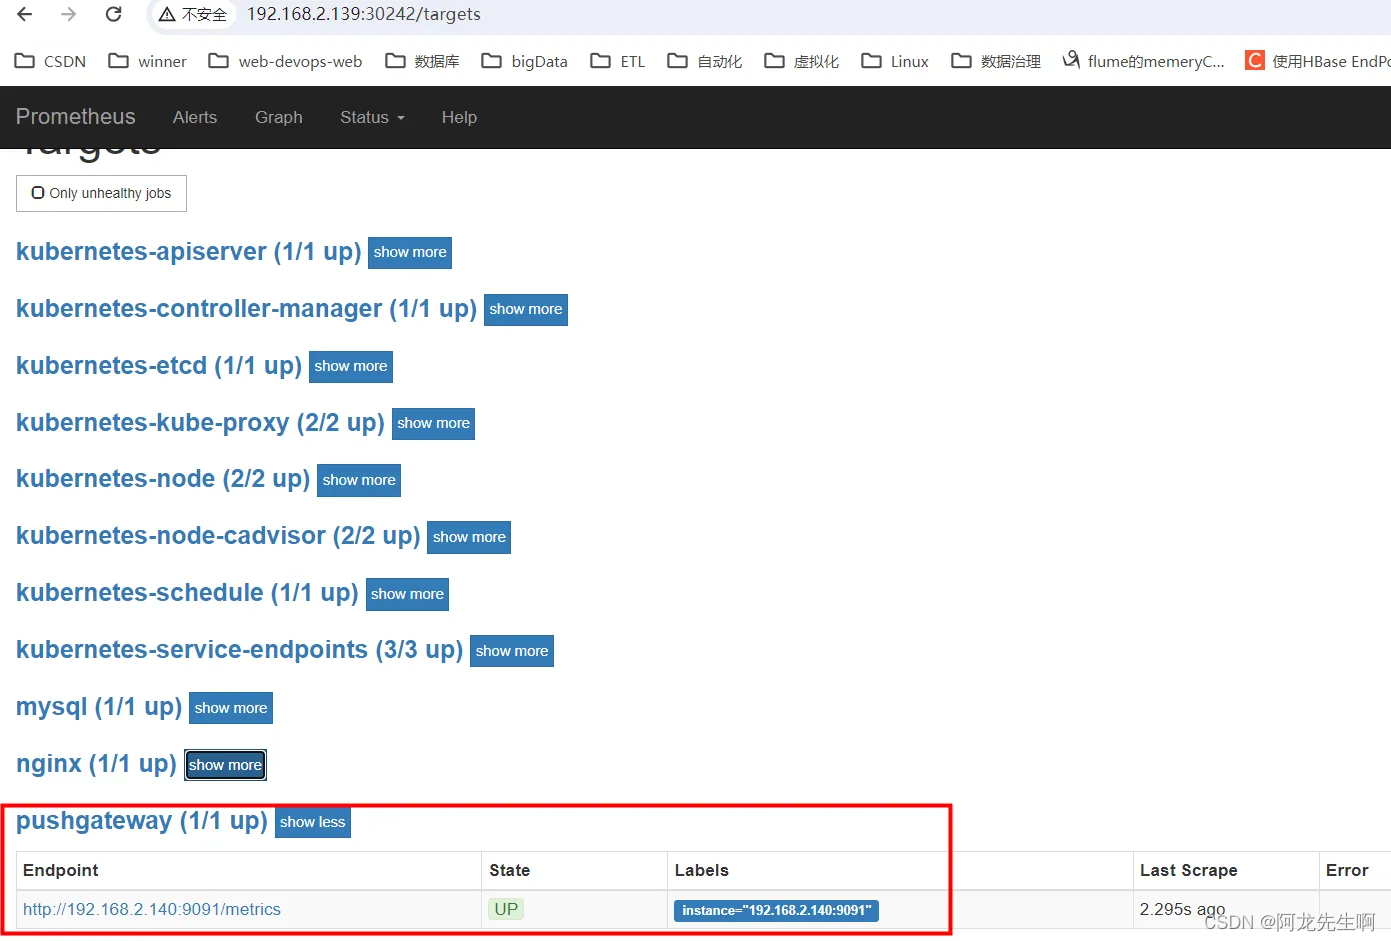Click kubernetes-apiserver job heading
This screenshot has height=941, width=1391.
[x=189, y=252]
